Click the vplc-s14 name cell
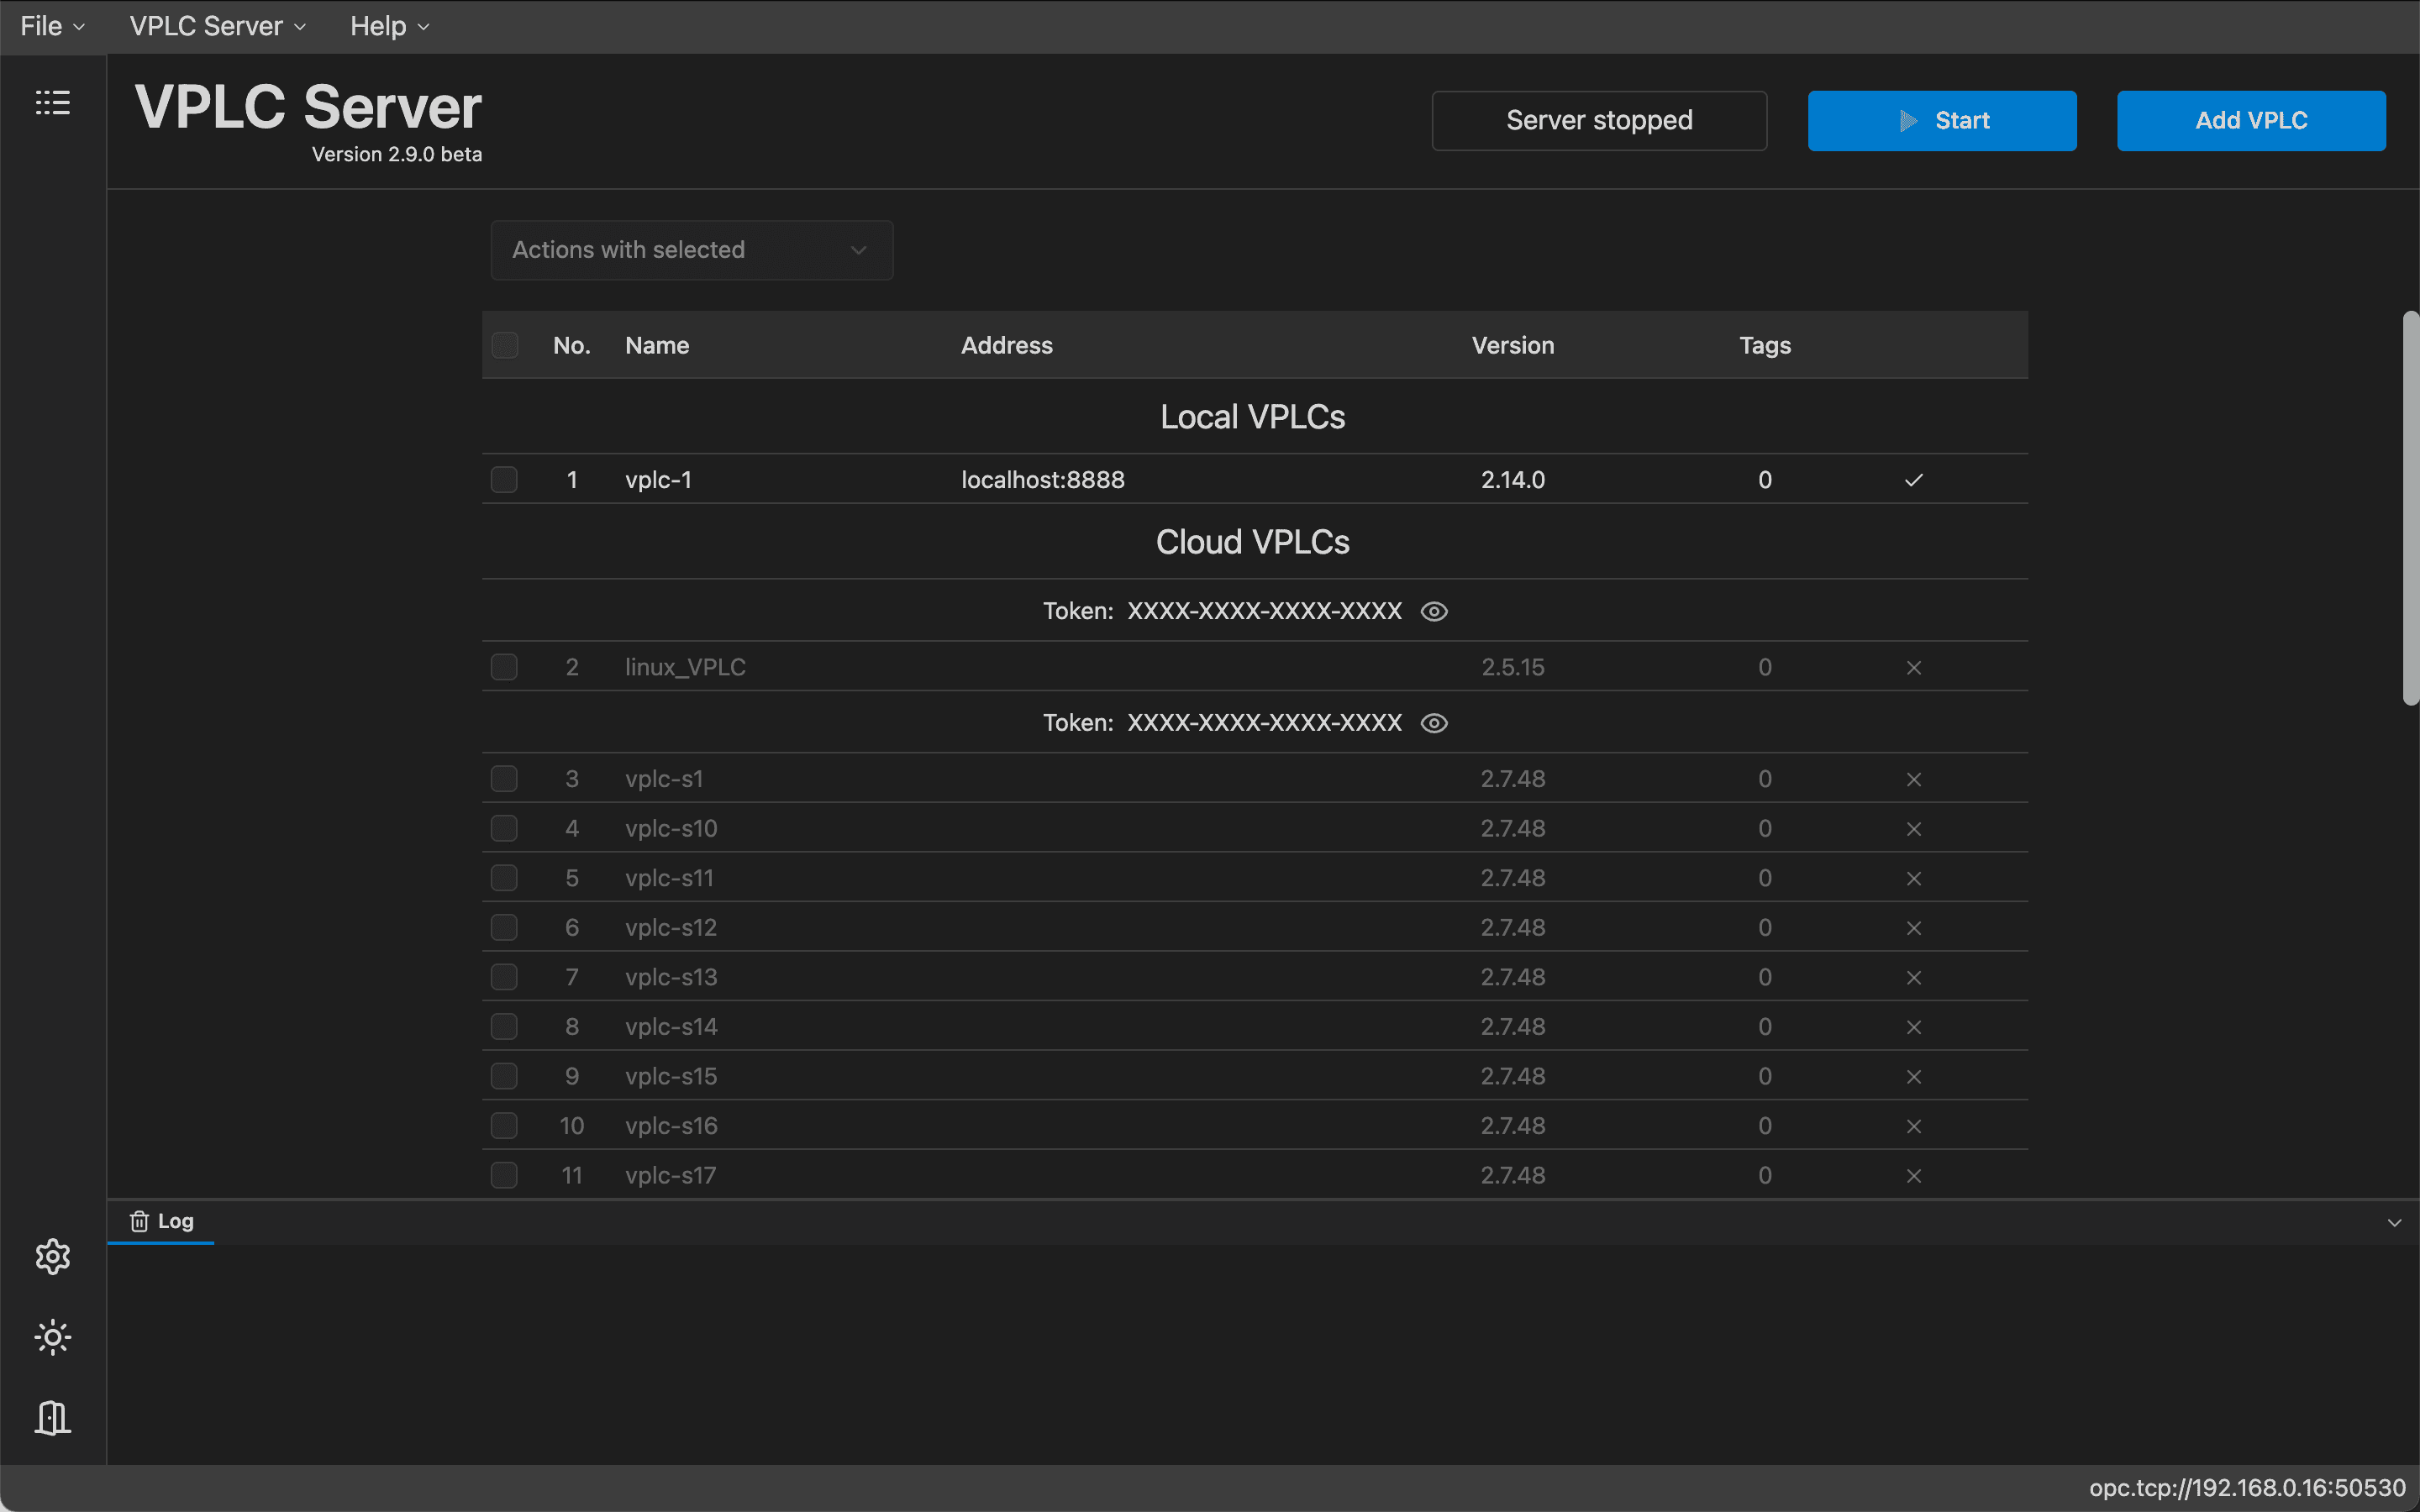 pos(671,1027)
